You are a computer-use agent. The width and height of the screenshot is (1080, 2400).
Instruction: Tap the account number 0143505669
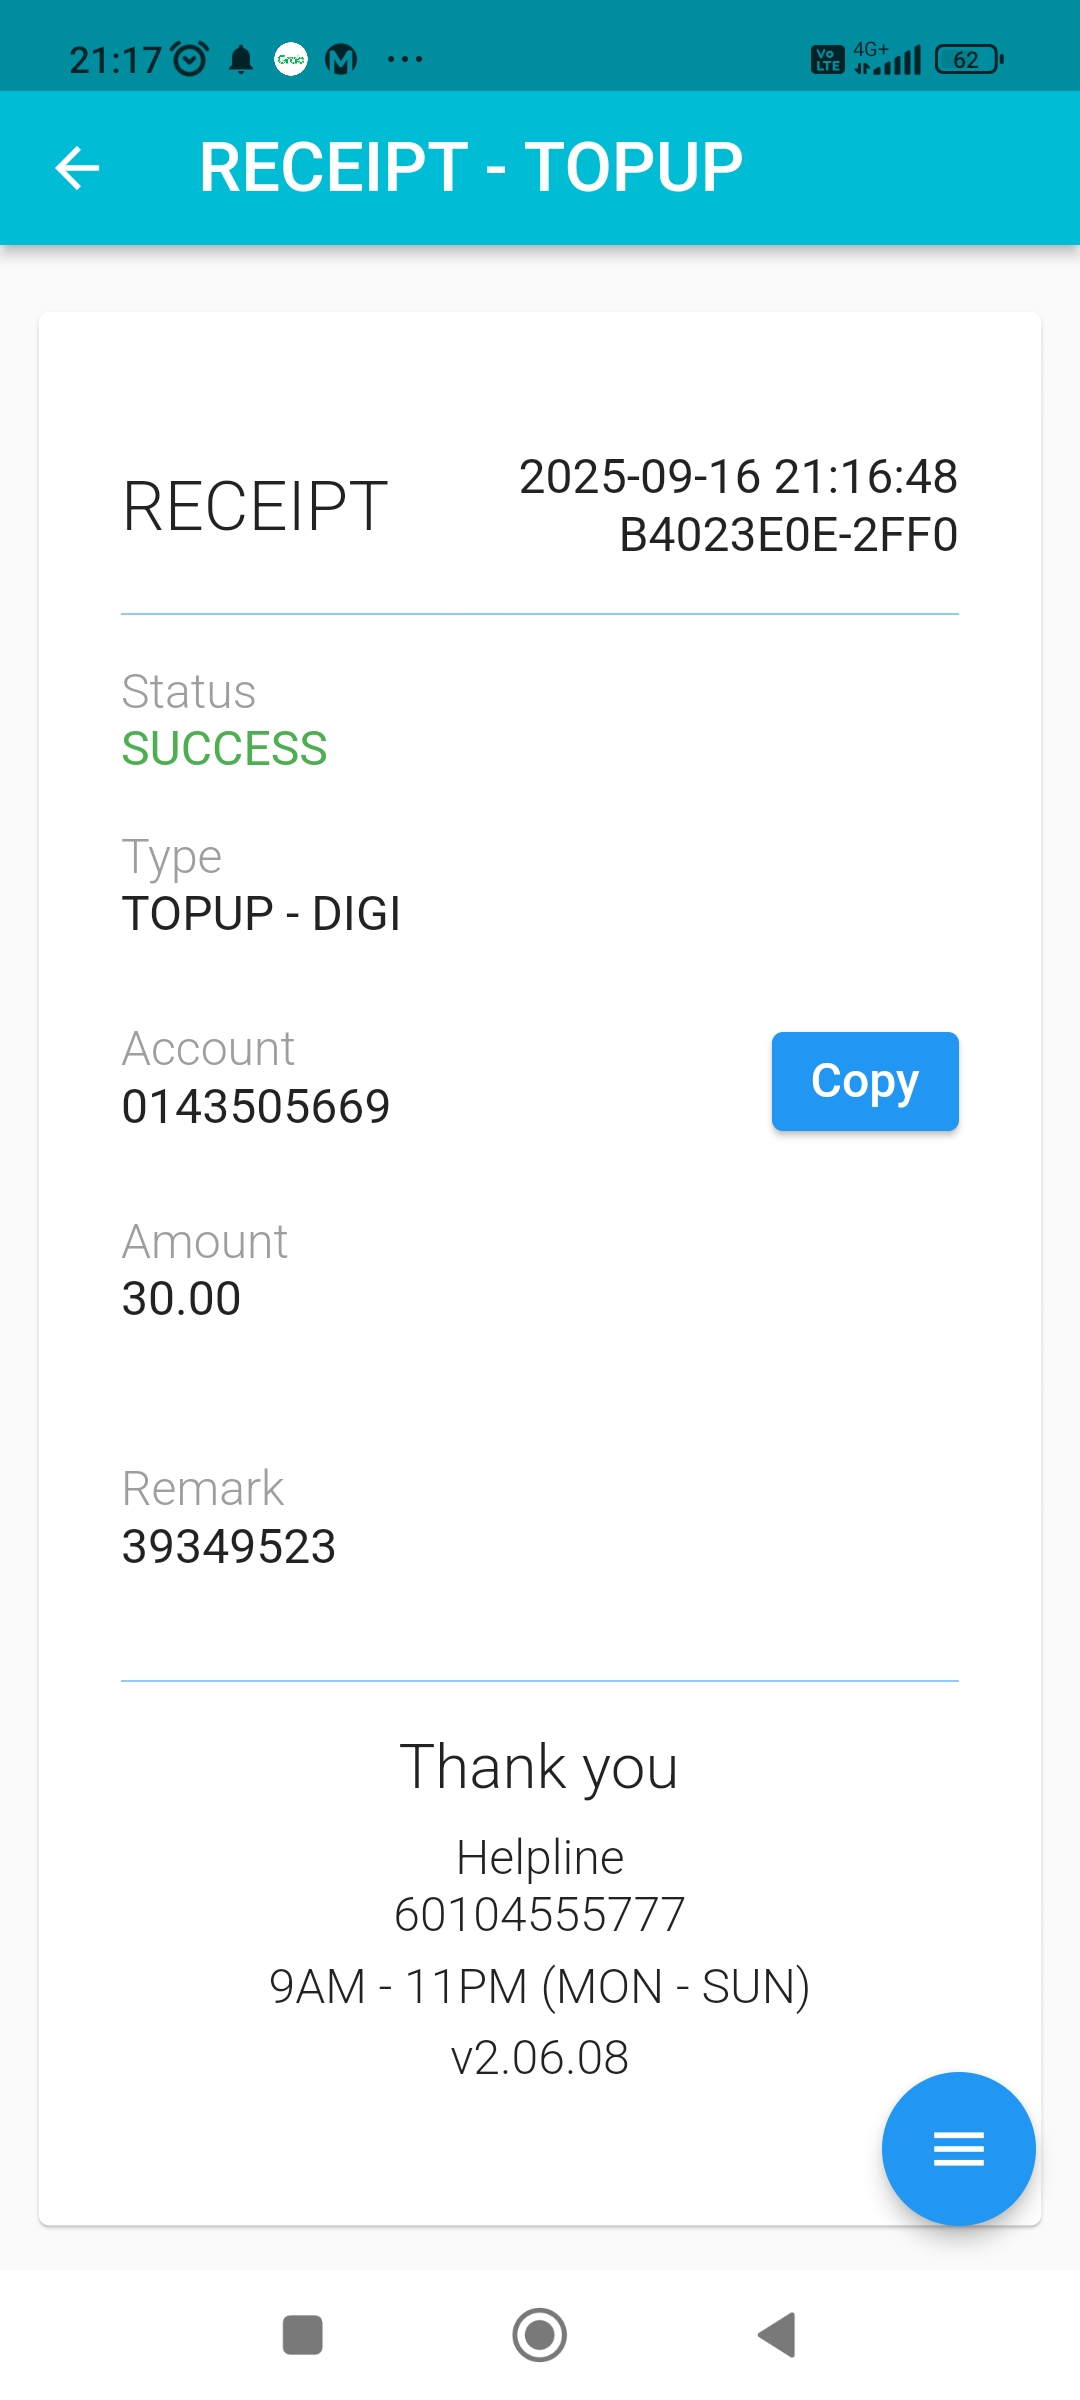256,1106
